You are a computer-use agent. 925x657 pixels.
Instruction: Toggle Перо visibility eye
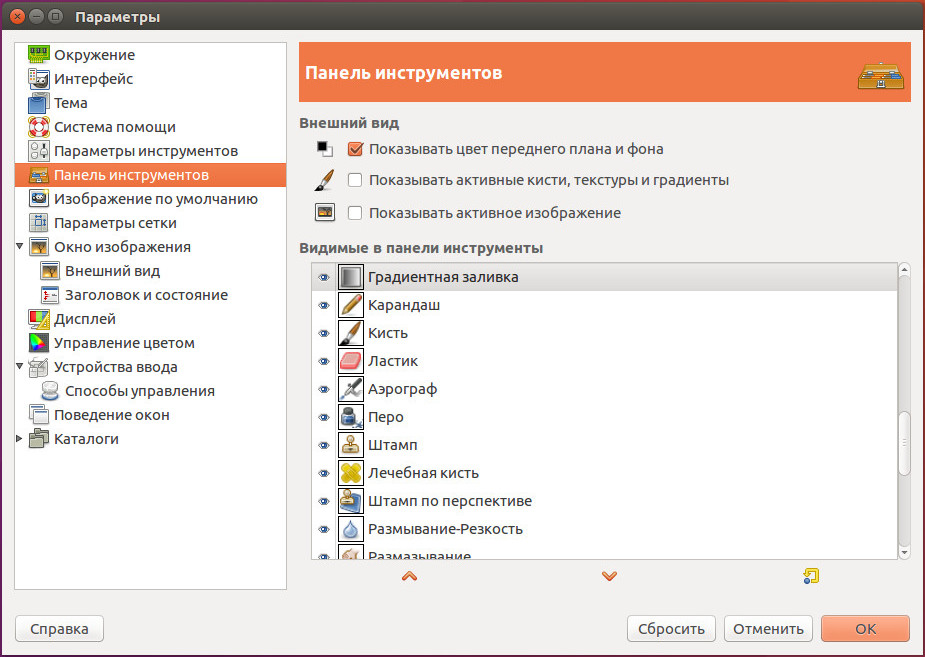point(324,418)
